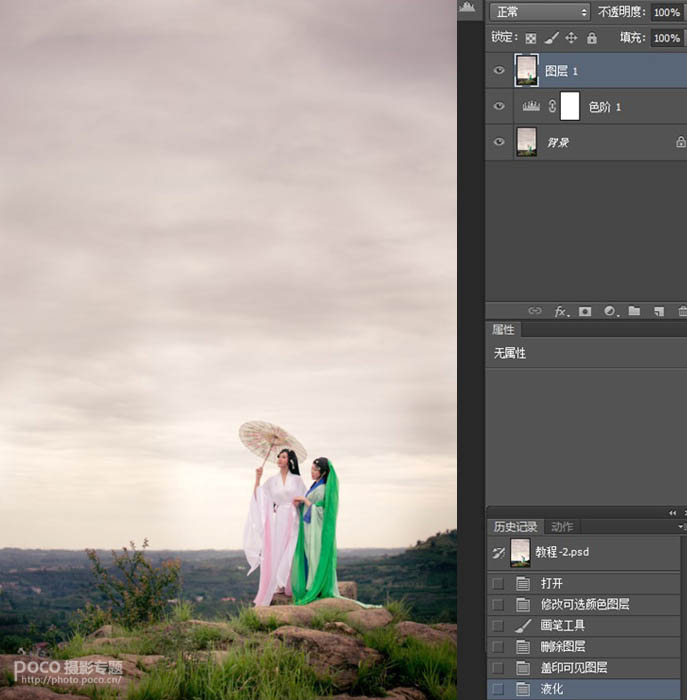Add a layer mask
Viewport: 687px width, 700px height.
click(585, 311)
